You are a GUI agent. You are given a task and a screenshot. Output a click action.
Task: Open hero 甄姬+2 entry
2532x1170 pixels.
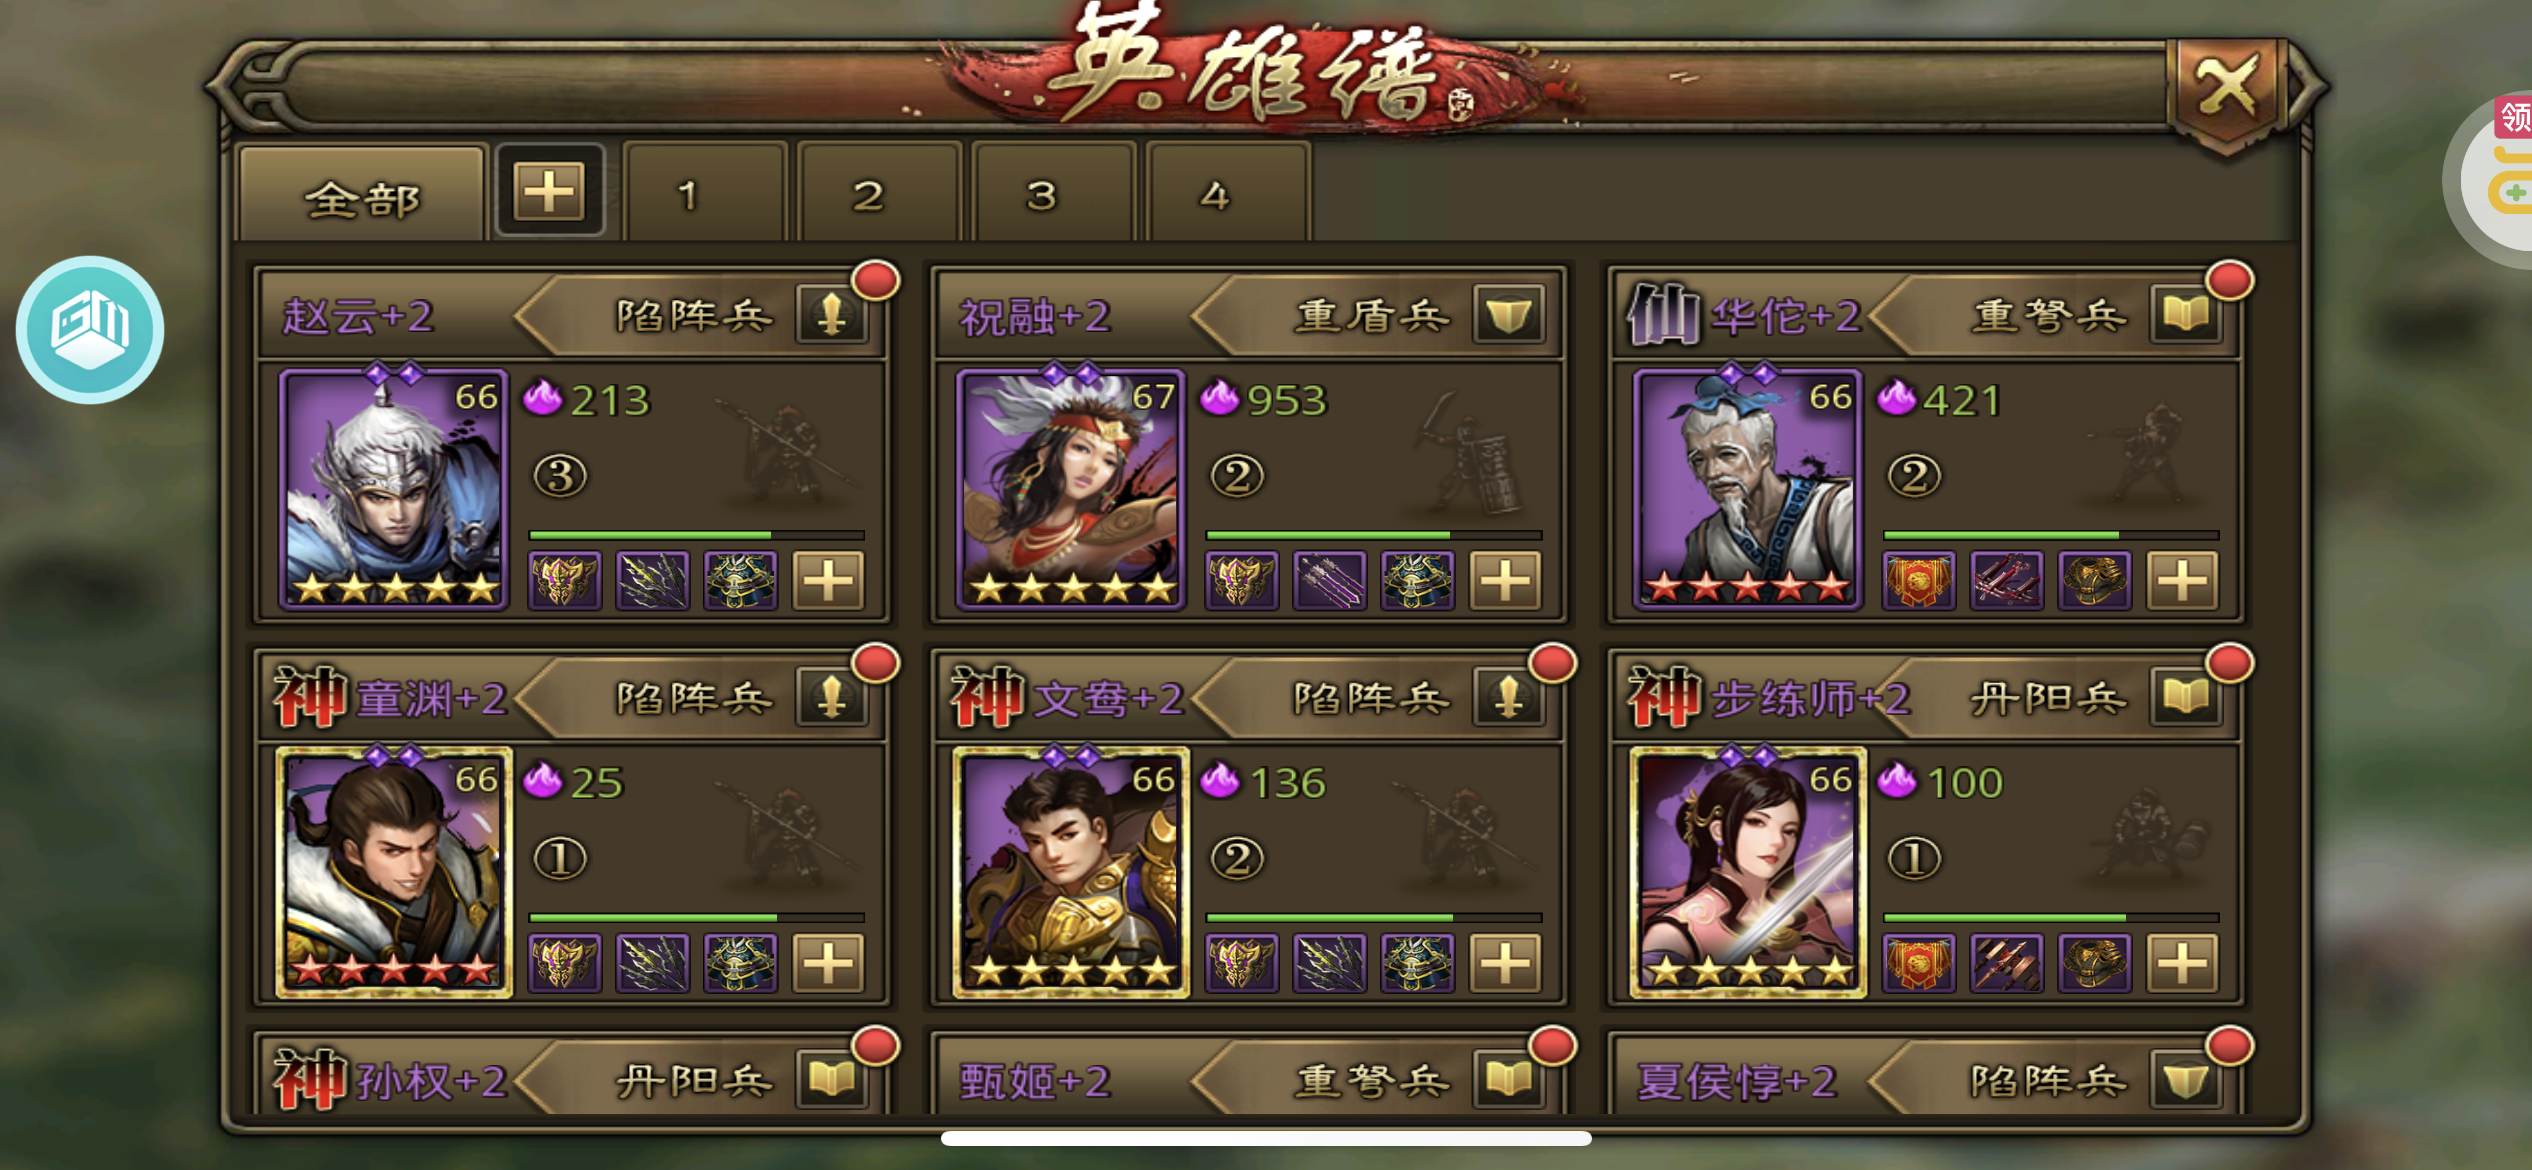pyautogui.click(x=1036, y=1081)
